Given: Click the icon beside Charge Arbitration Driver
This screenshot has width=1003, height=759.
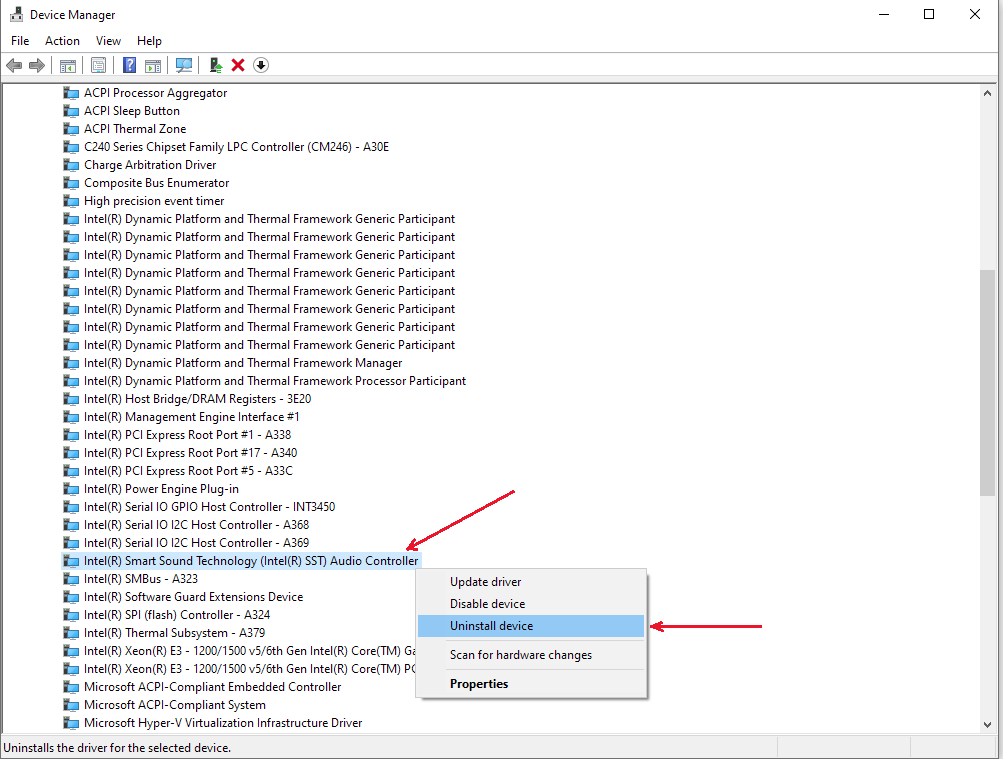Looking at the screenshot, I should 71,165.
